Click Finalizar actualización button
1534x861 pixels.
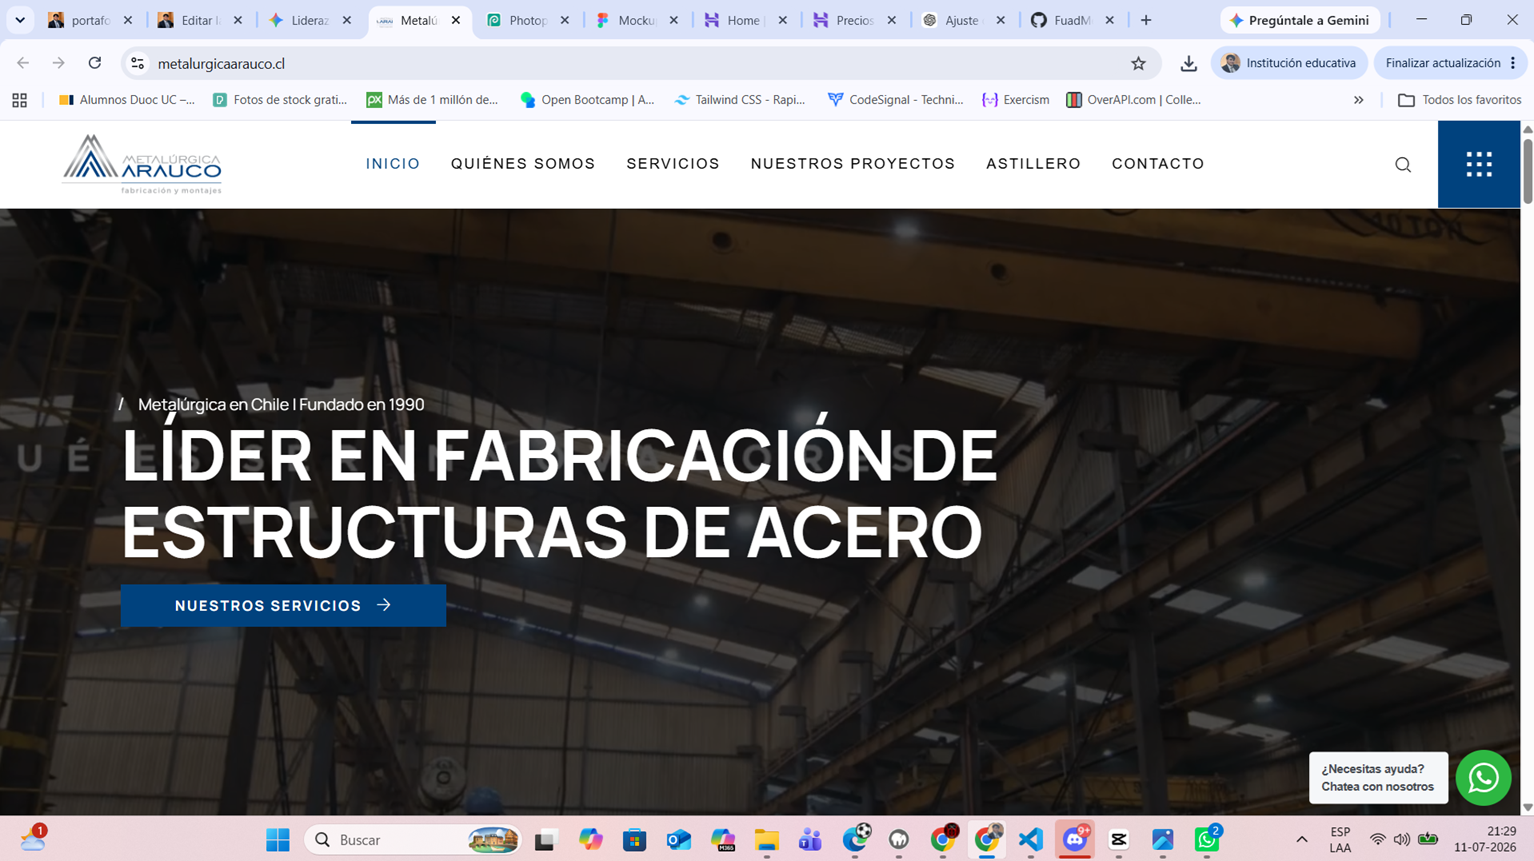[1449, 63]
